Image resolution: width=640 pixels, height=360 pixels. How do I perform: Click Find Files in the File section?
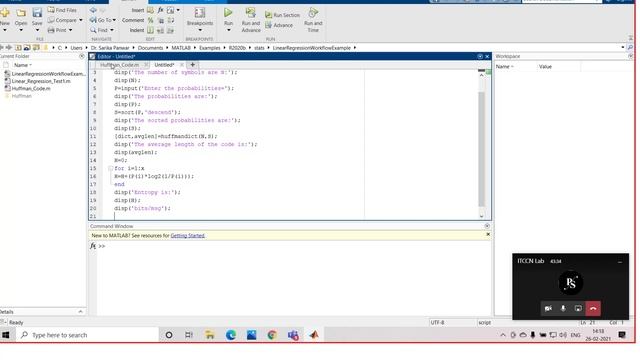pos(62,10)
